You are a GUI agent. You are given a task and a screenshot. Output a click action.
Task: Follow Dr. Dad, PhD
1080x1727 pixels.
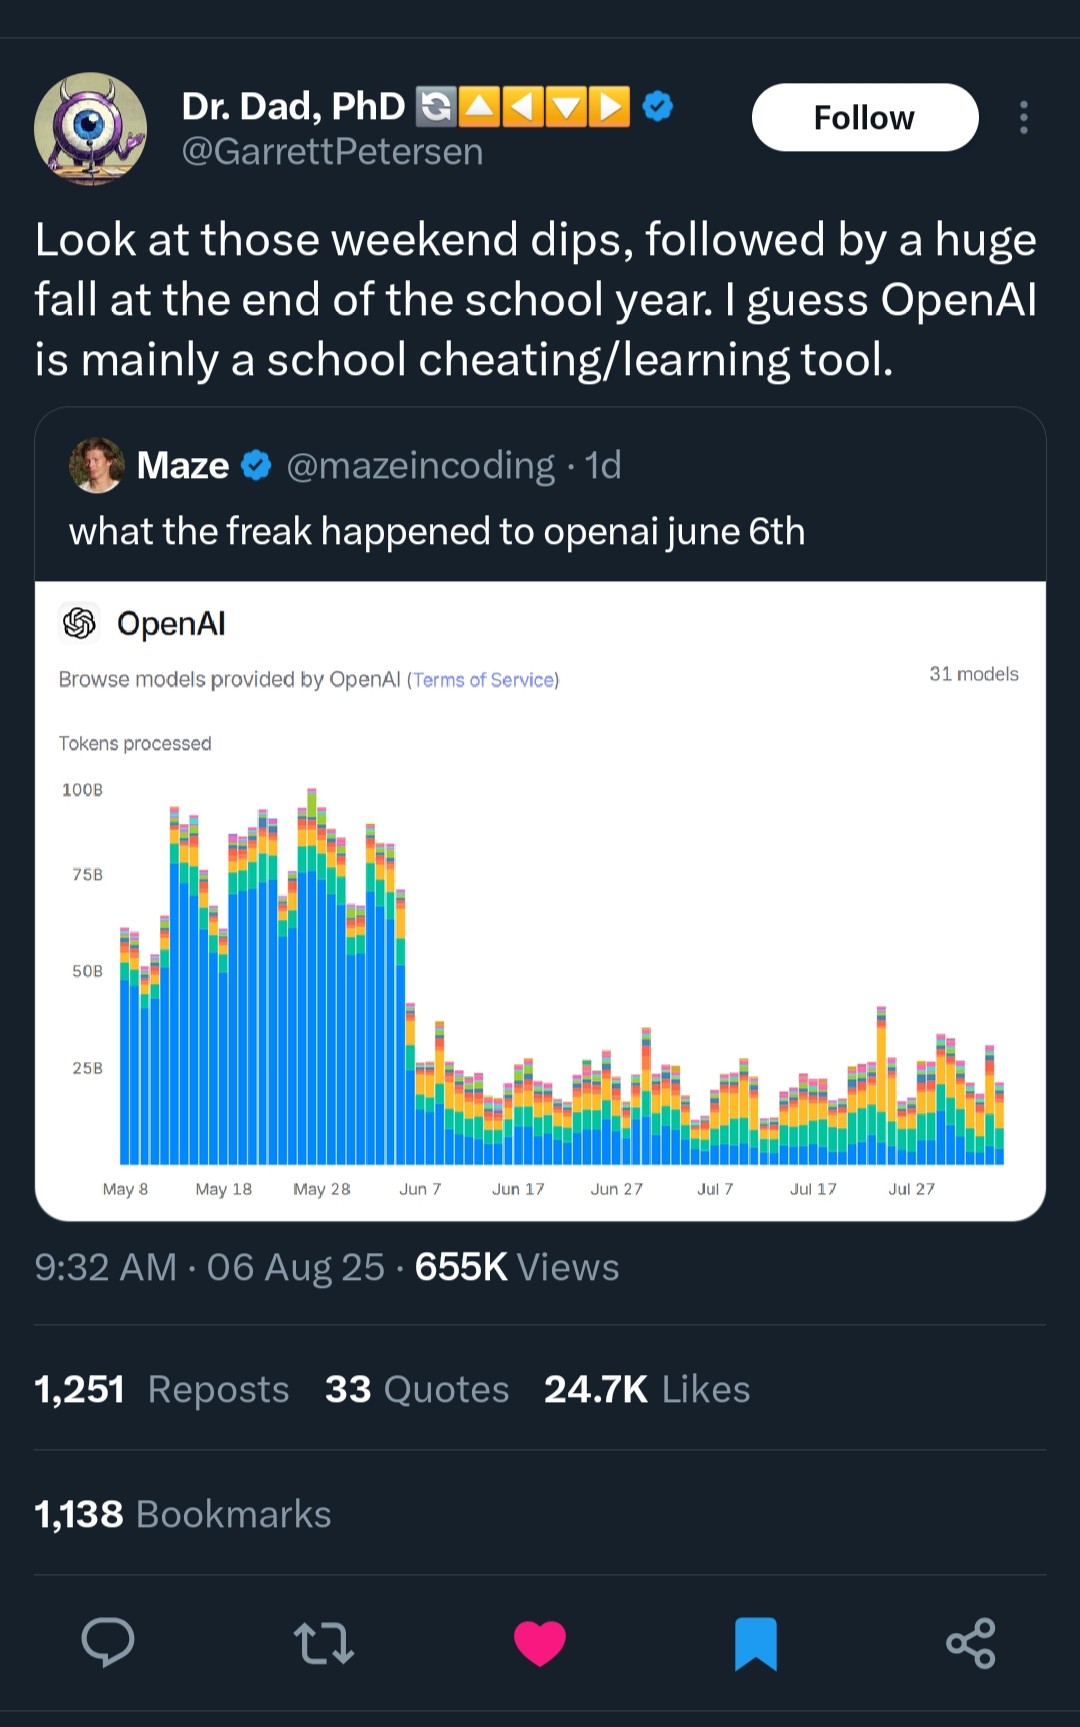(x=864, y=117)
